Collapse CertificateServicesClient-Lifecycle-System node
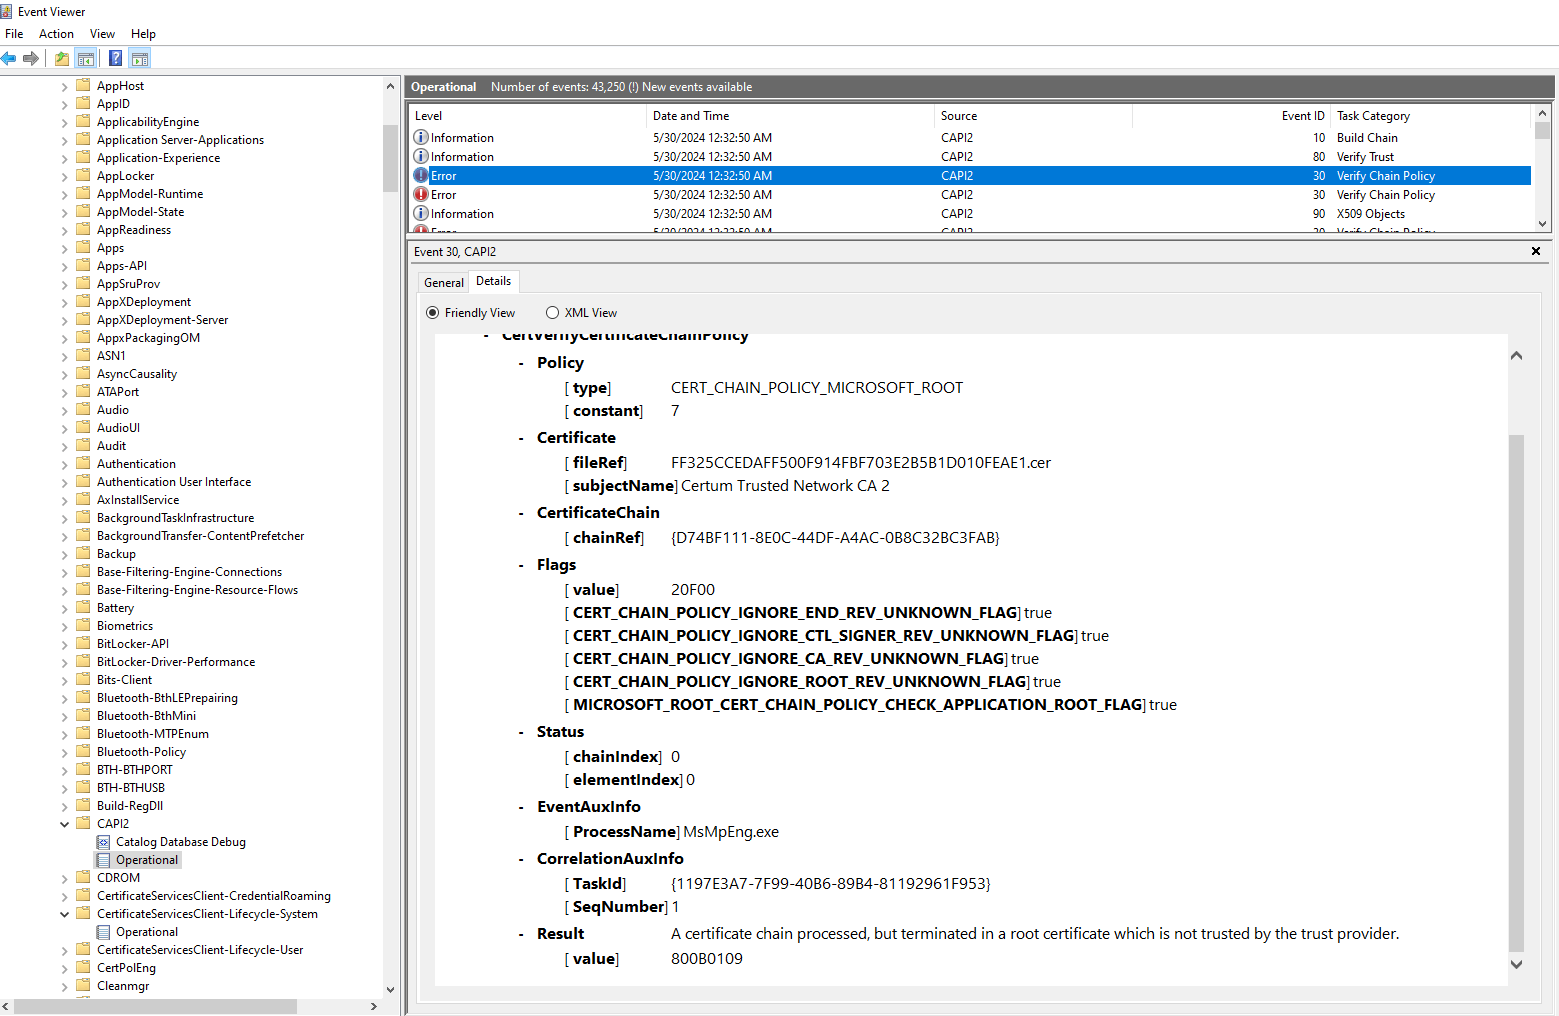Viewport: 1559px width, 1016px height. point(65,914)
